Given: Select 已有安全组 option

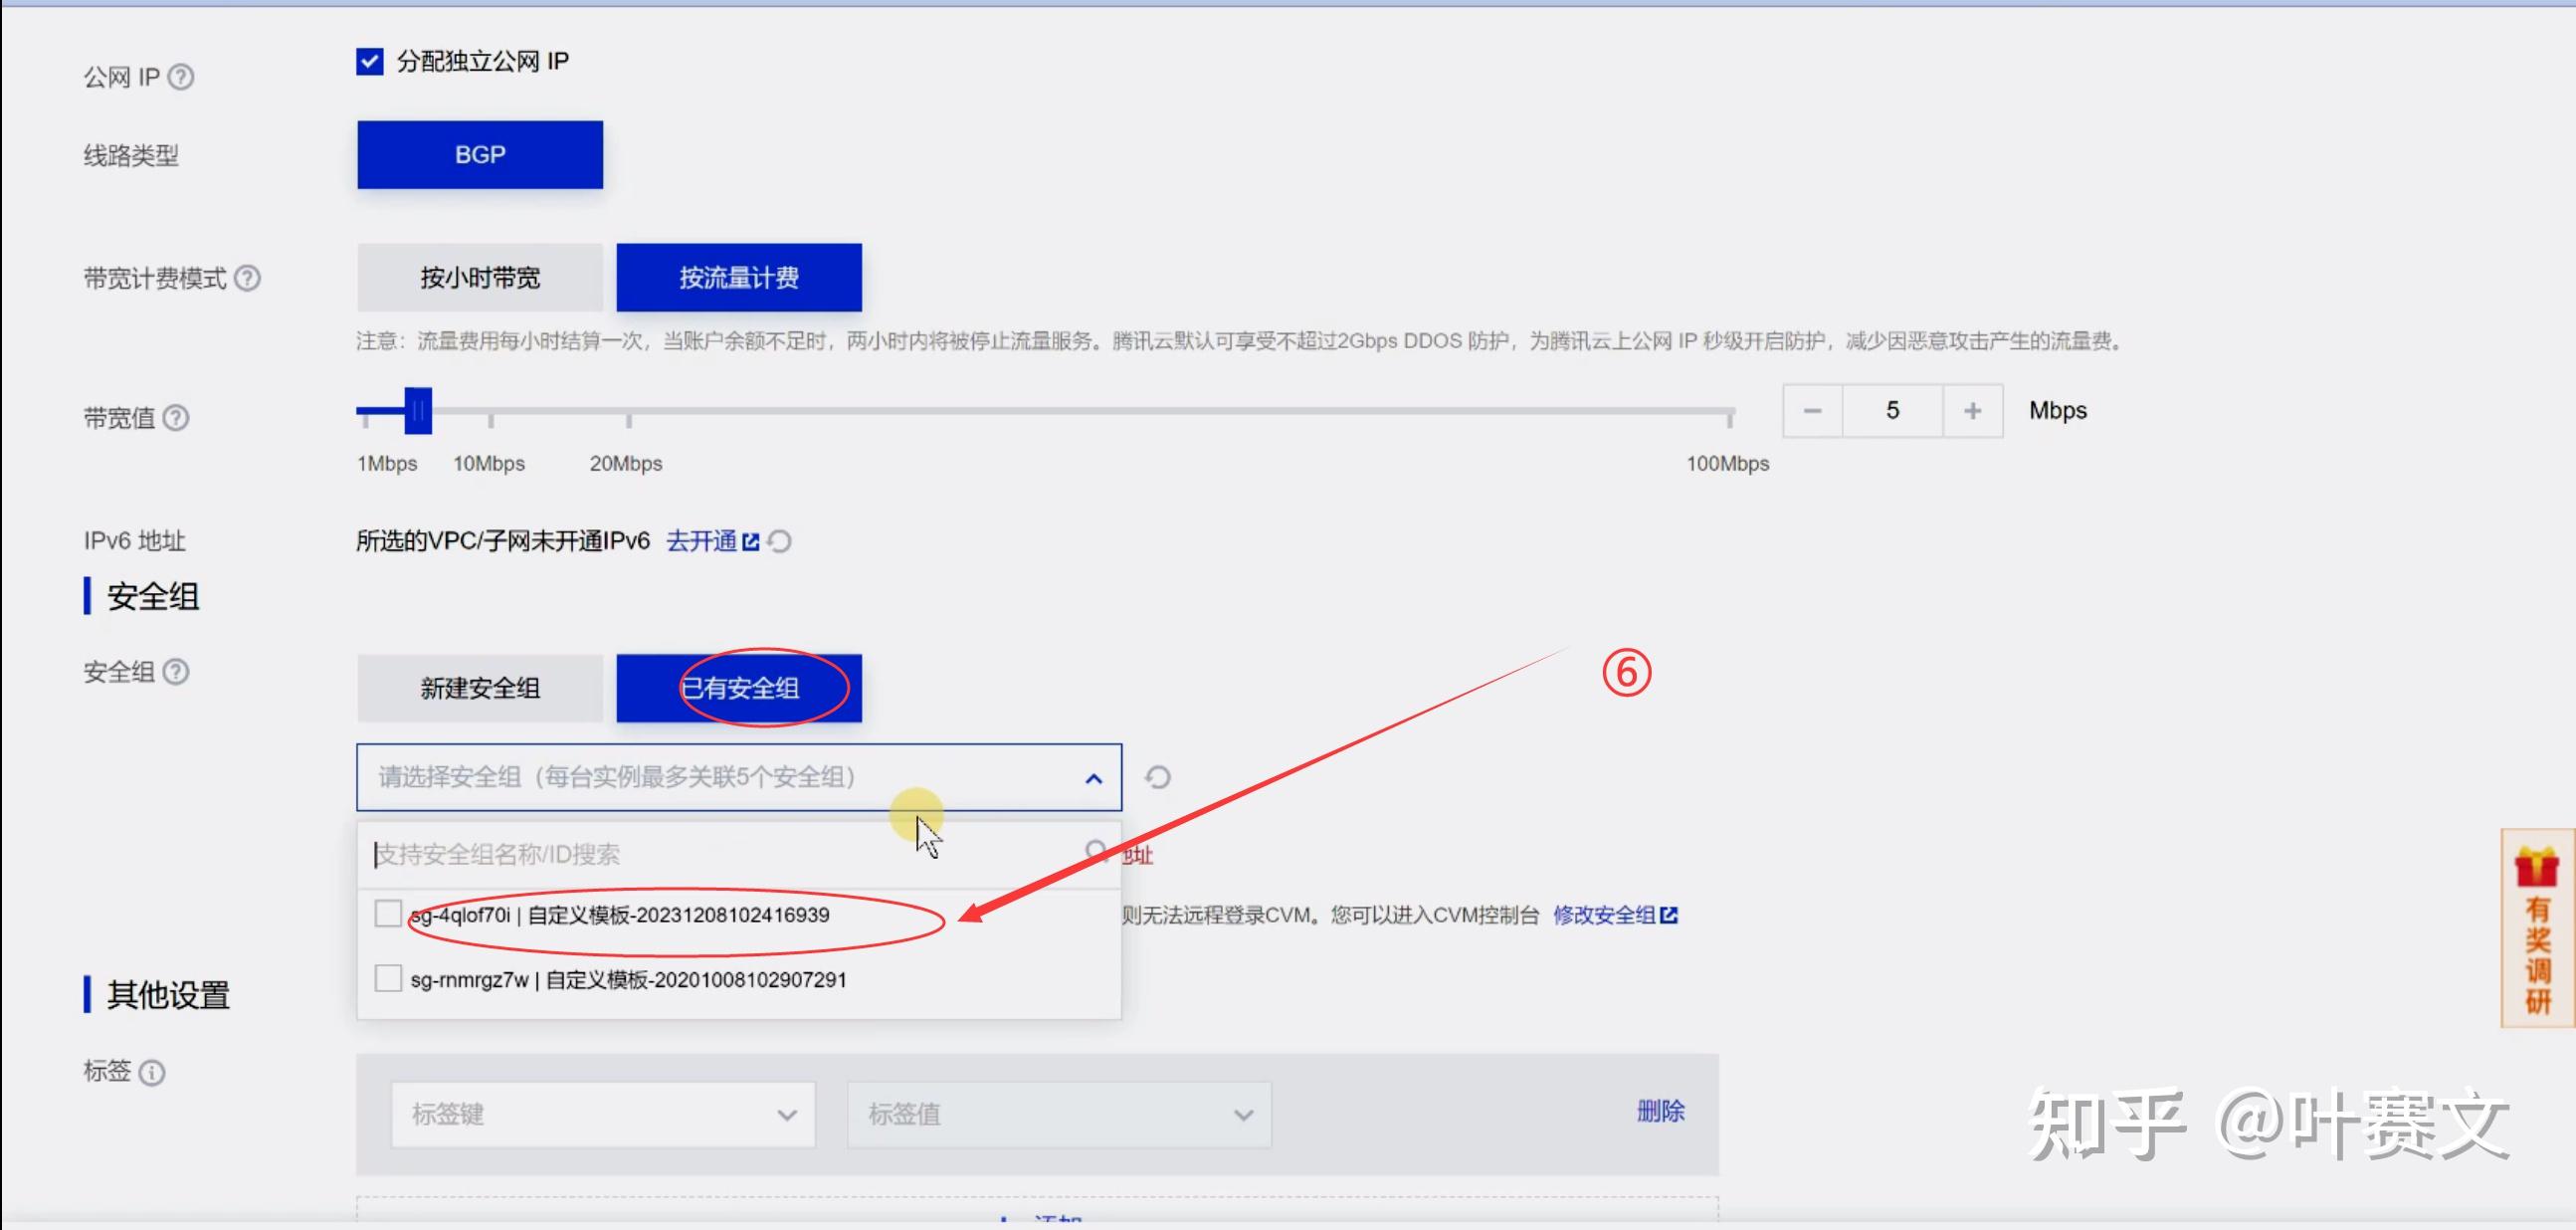Looking at the screenshot, I should point(739,688).
